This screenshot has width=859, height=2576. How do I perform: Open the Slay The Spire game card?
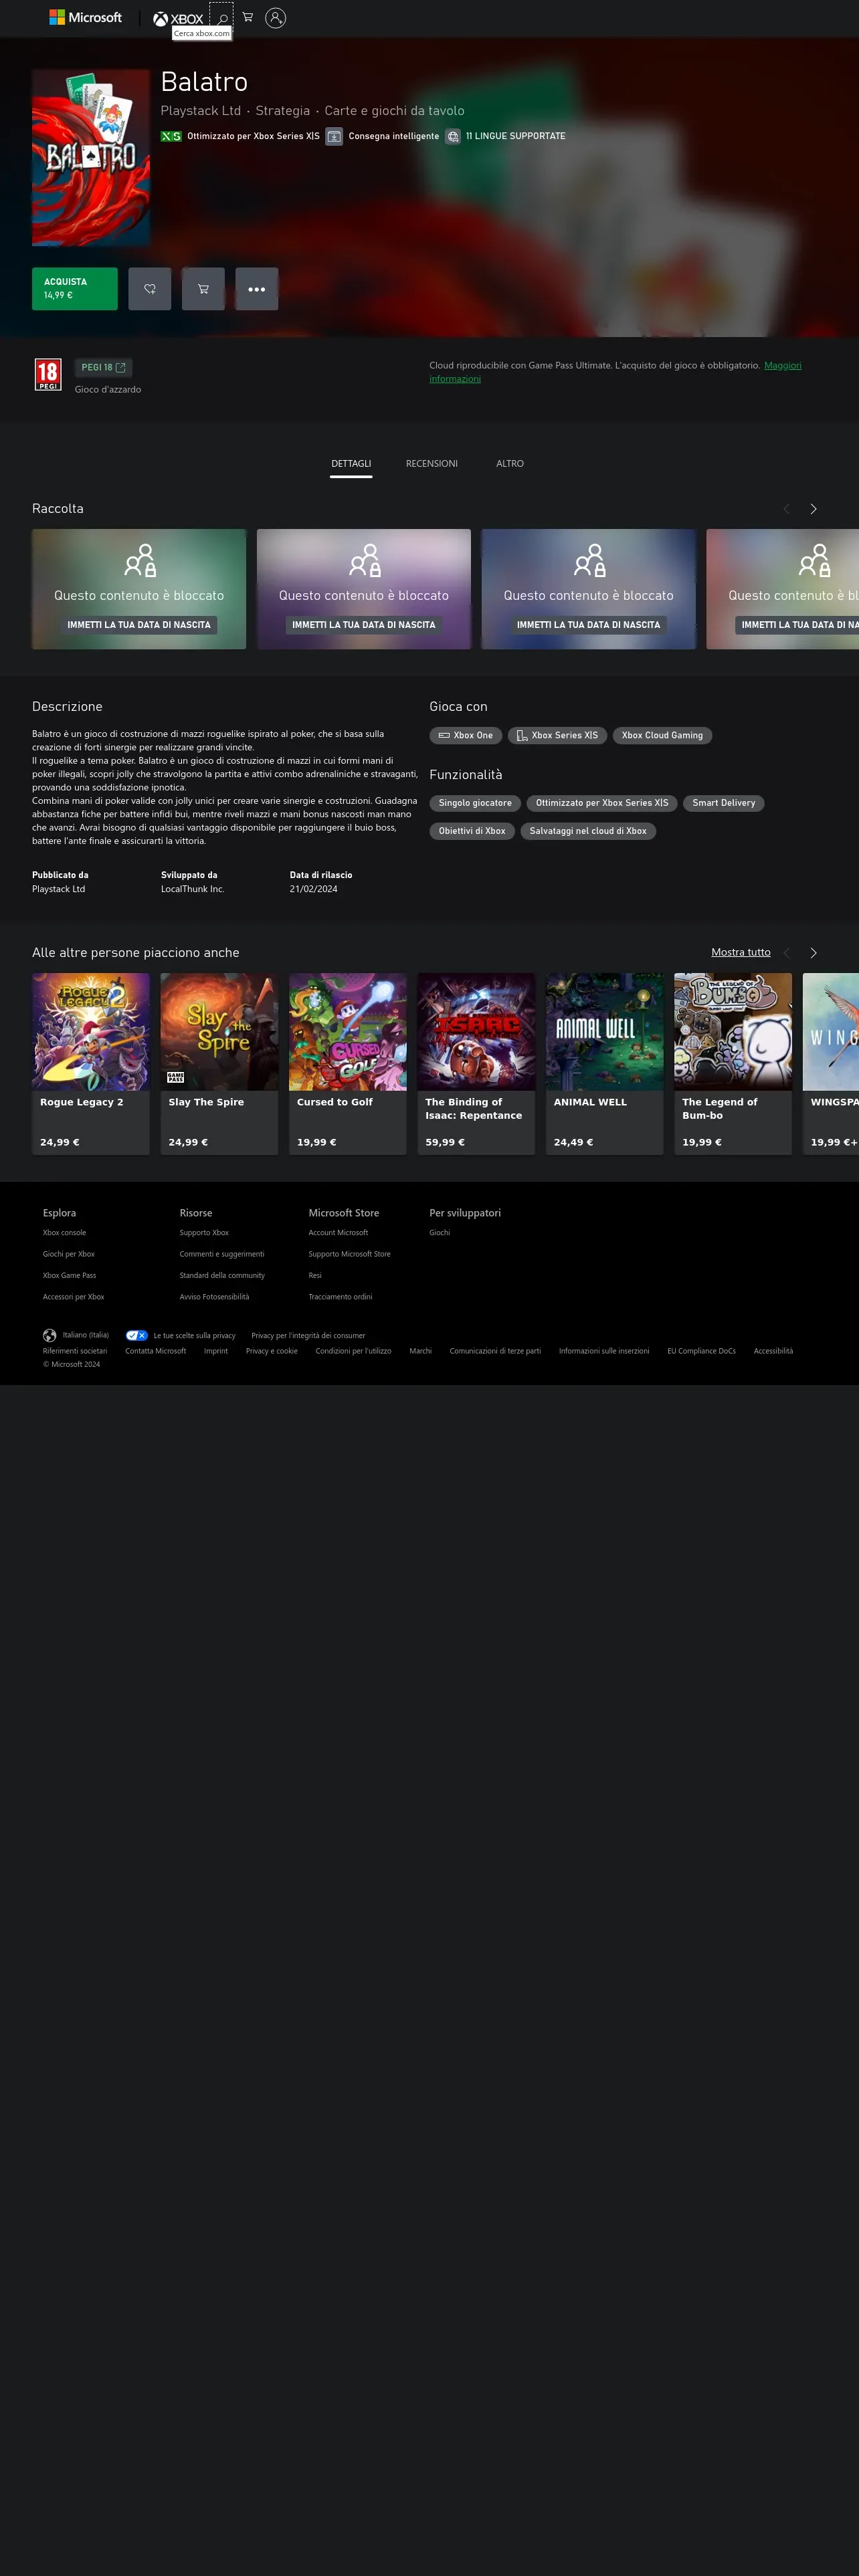[x=219, y=1064]
